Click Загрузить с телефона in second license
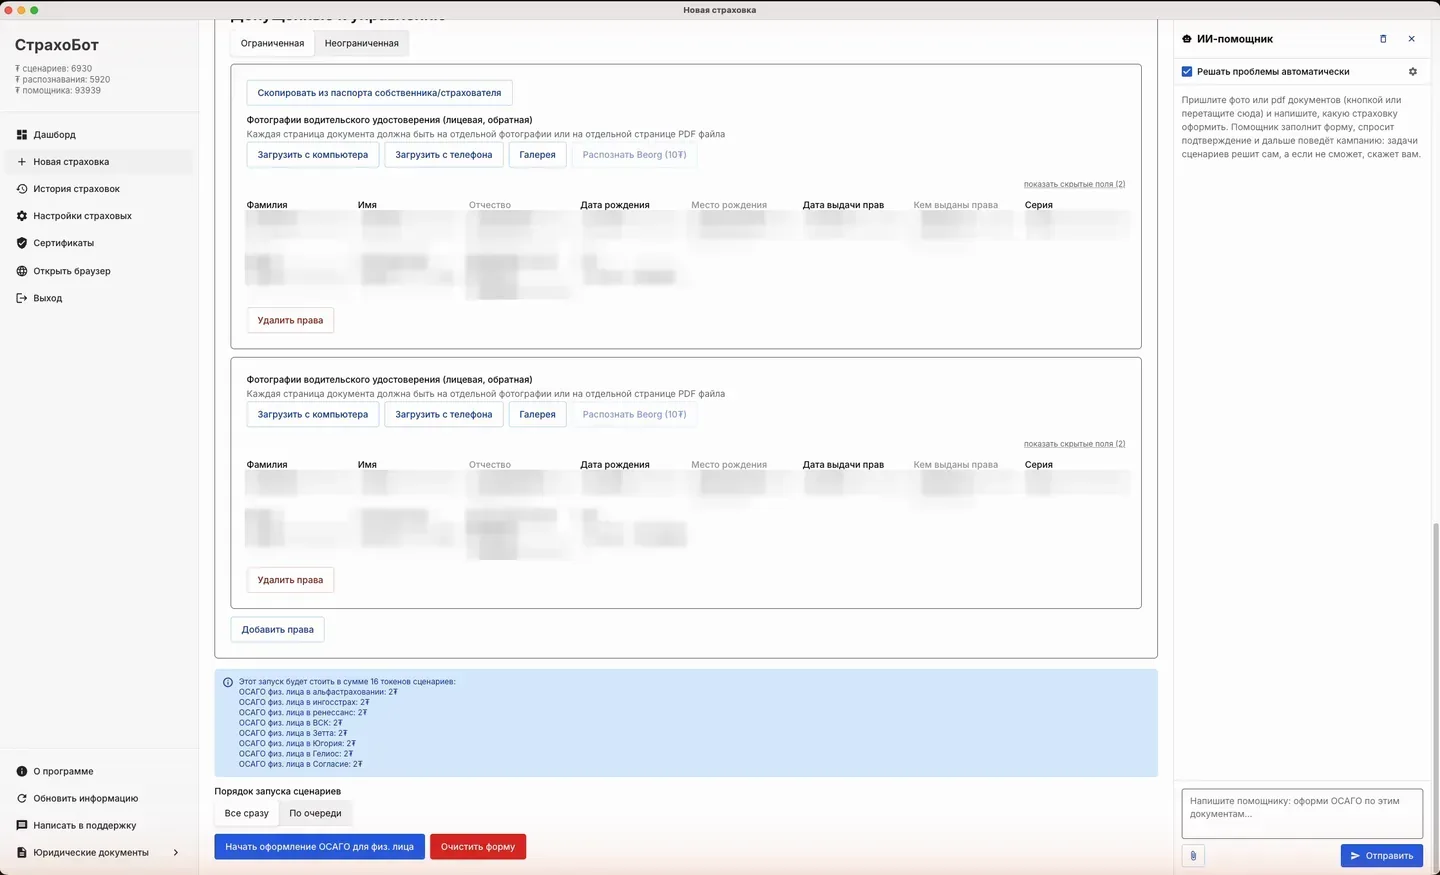The image size is (1440, 875). tap(444, 414)
